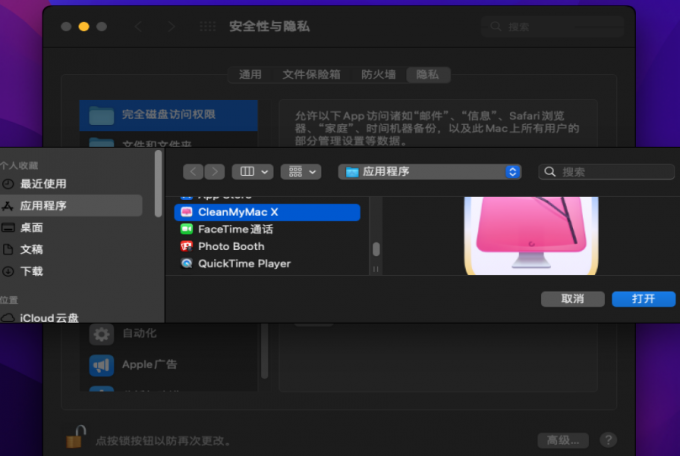Click the document icon beside 文稿
Viewport: 680px width, 456px height.
pos(8,249)
